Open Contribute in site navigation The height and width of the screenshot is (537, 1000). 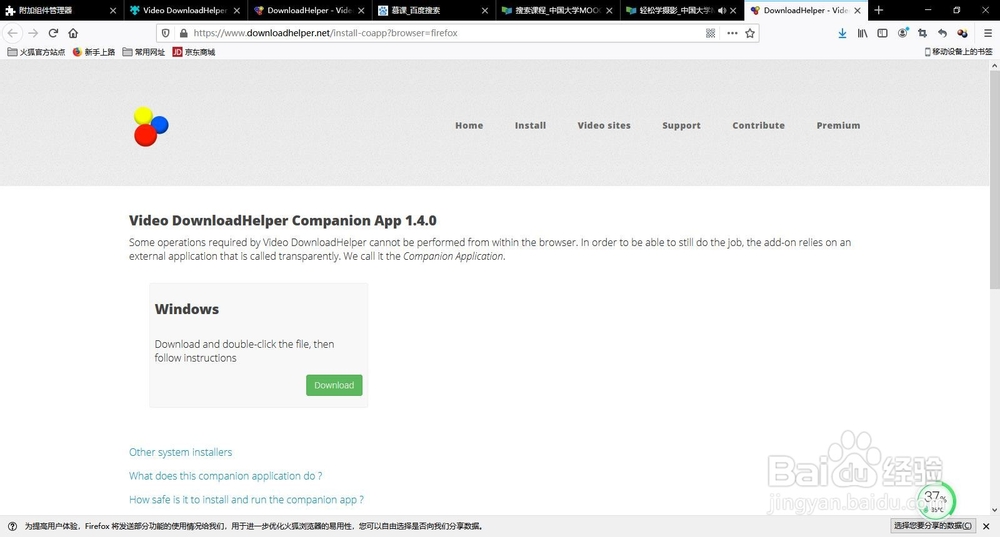[758, 126]
